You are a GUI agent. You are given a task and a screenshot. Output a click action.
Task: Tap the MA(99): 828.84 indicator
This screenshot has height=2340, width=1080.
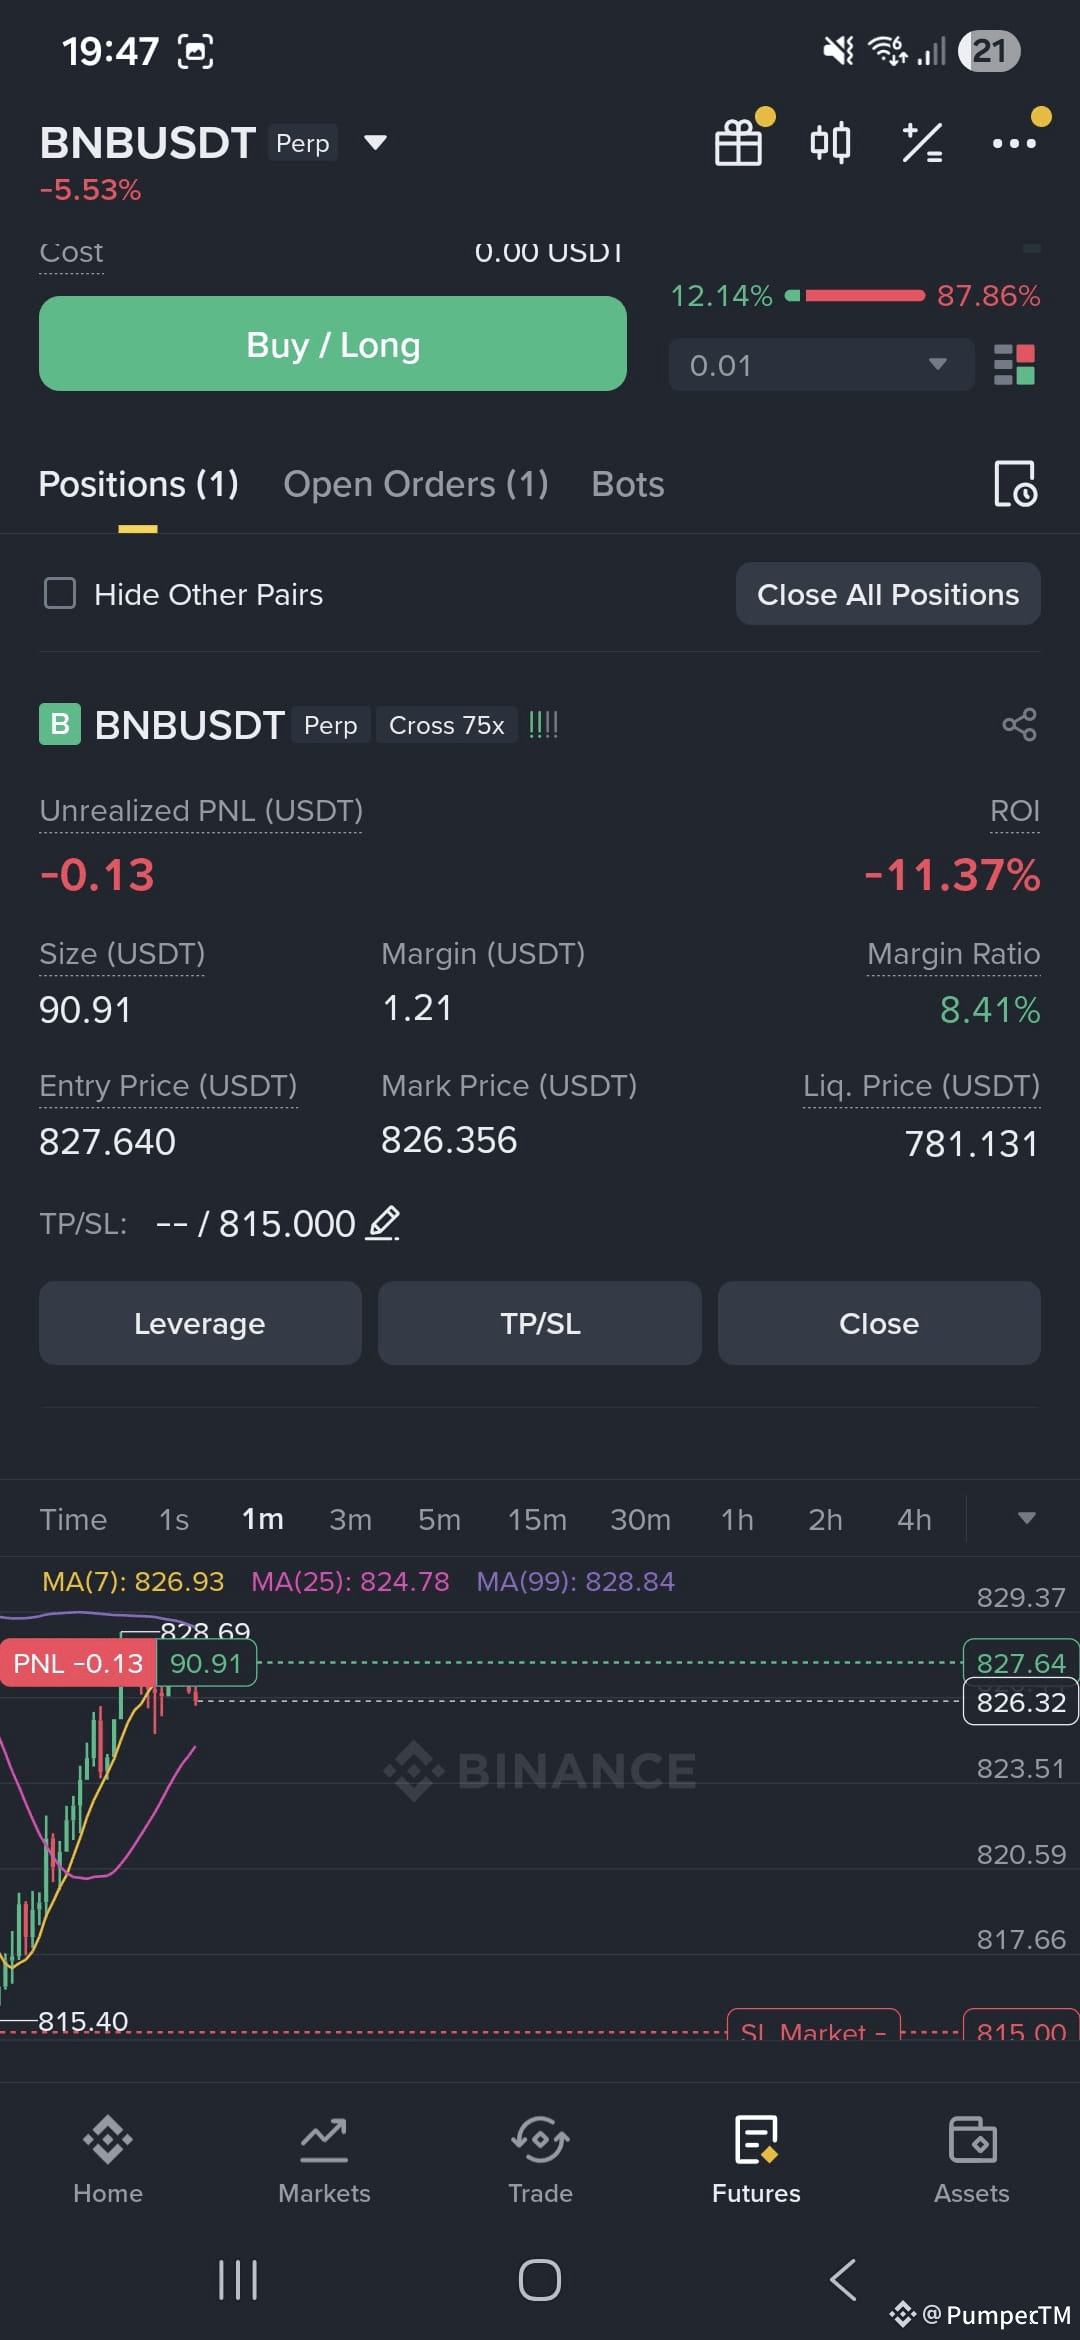[x=576, y=1581]
